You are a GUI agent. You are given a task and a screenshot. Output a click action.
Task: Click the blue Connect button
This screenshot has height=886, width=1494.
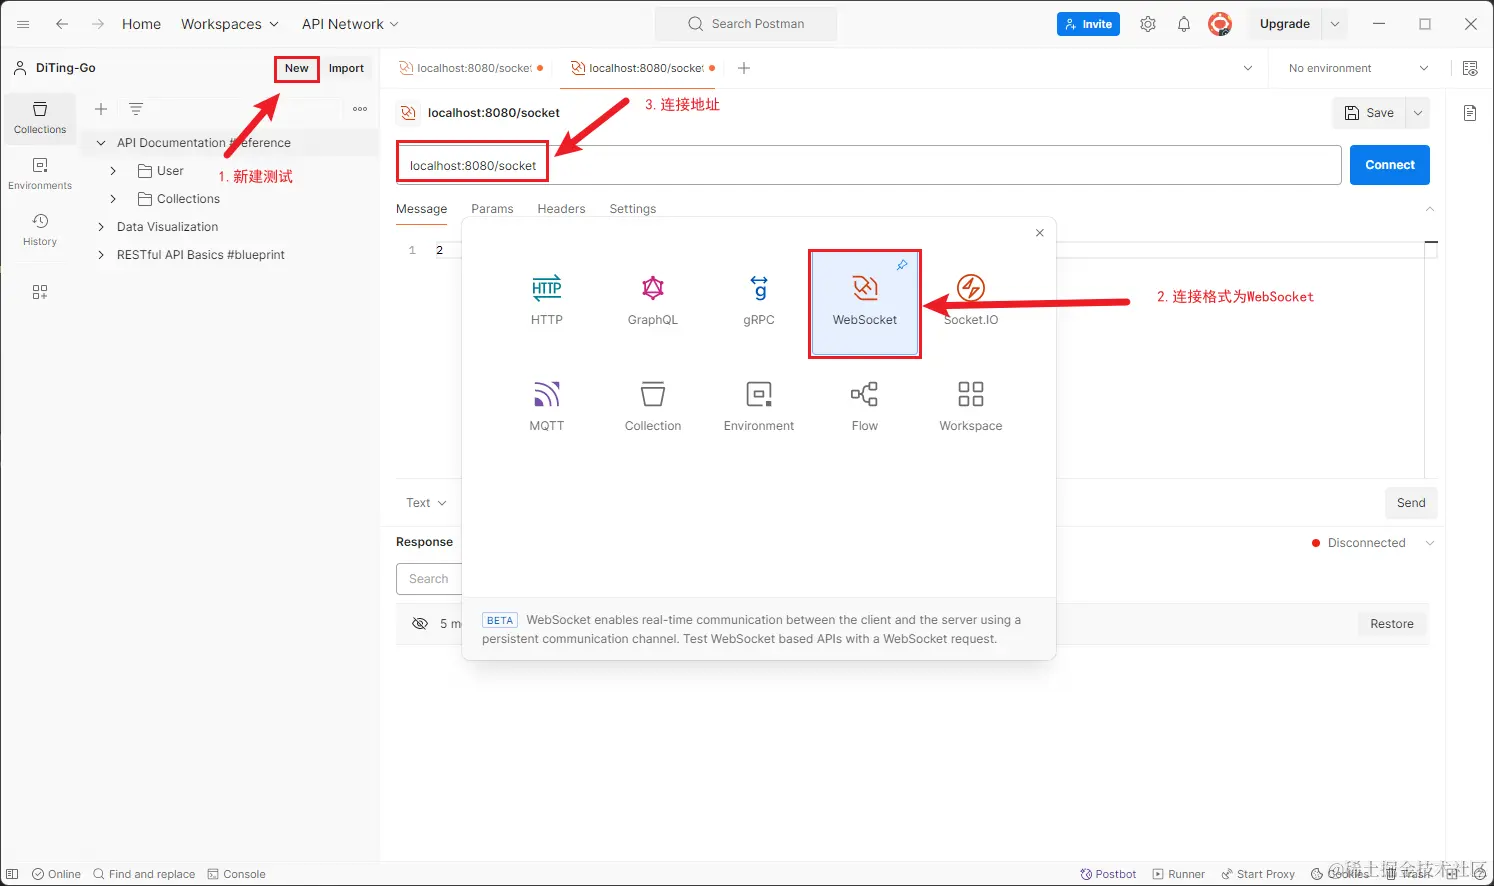[x=1390, y=165]
